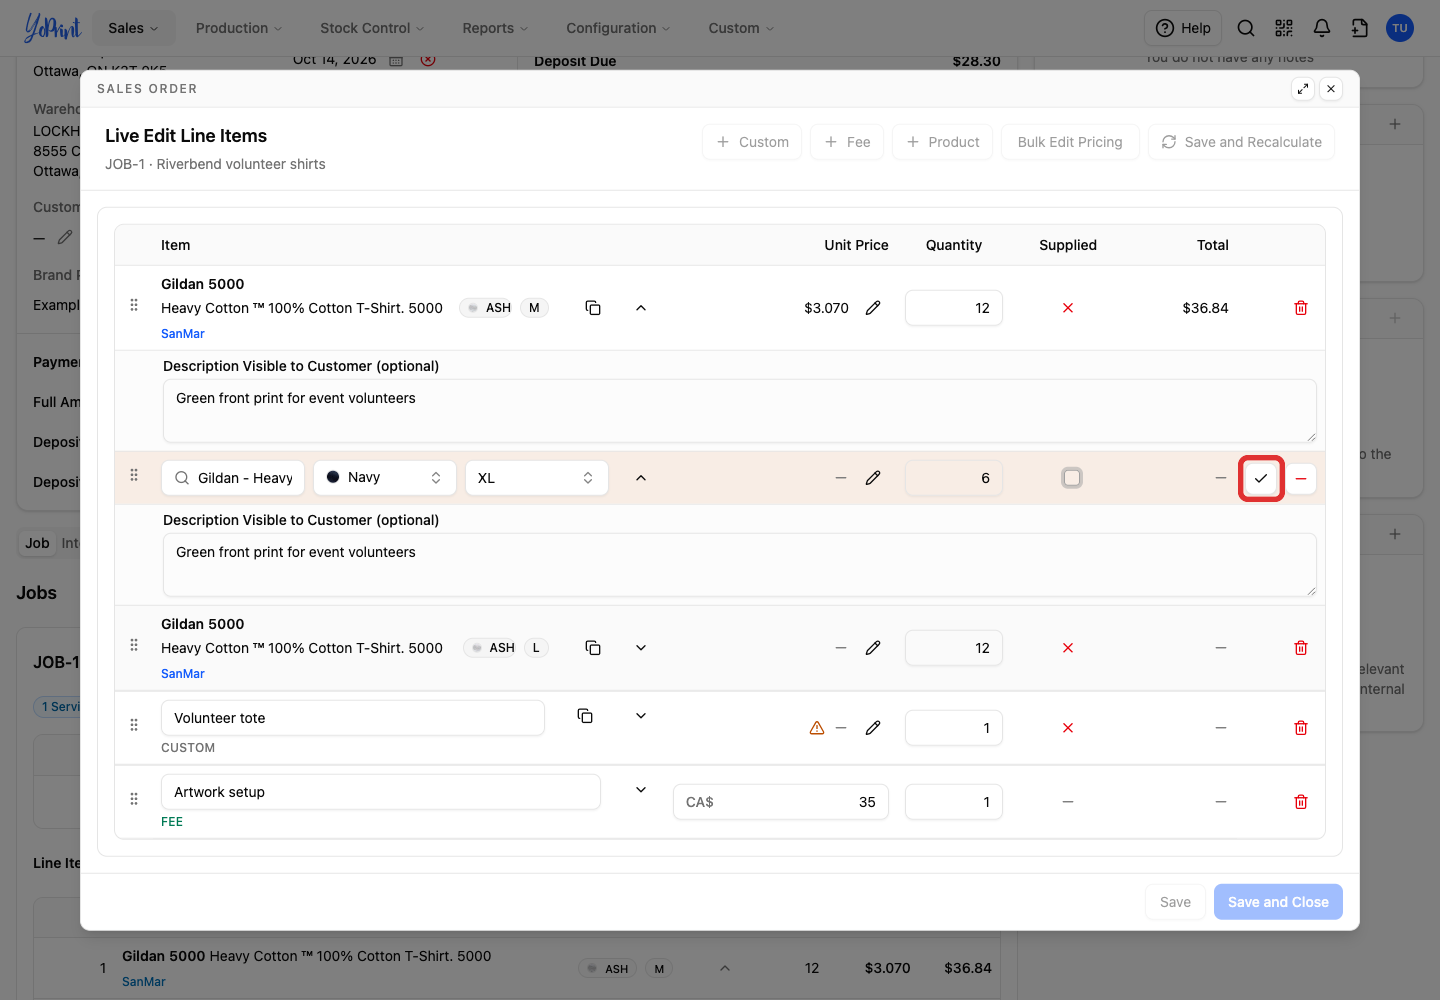The height and width of the screenshot is (1000, 1440).
Task: Duplicate the Gildan 5000 ASH M line
Action: click(593, 308)
